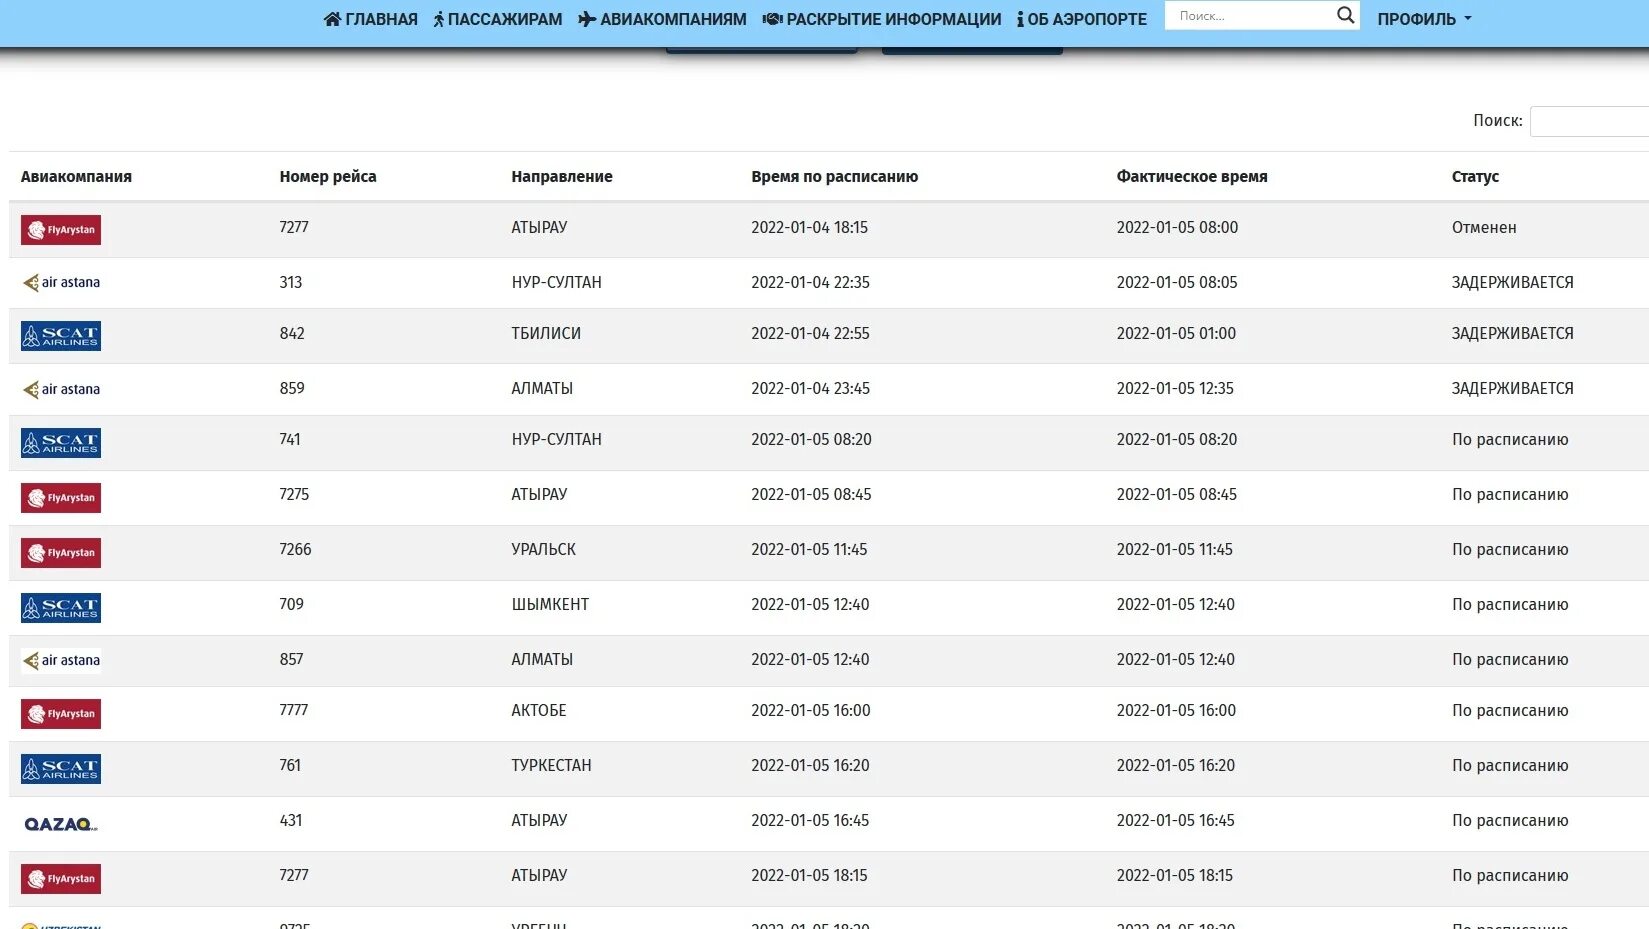Screen dimensions: 1649x929
Task: Open the ГЛАВНАЯ home menu item
Action: (371, 19)
